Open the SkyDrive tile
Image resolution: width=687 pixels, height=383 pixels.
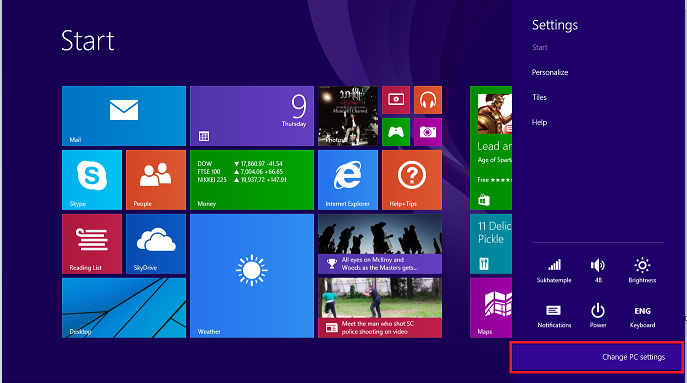click(x=156, y=244)
